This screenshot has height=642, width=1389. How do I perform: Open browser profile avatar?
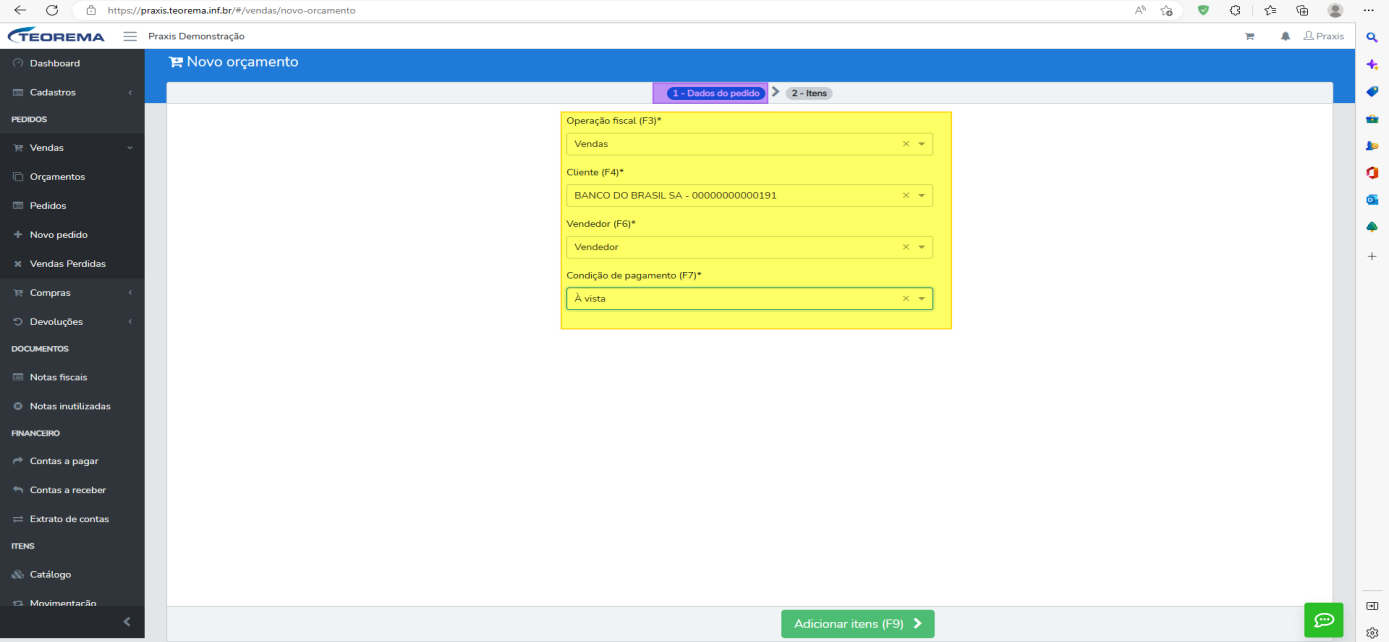click(x=1335, y=10)
